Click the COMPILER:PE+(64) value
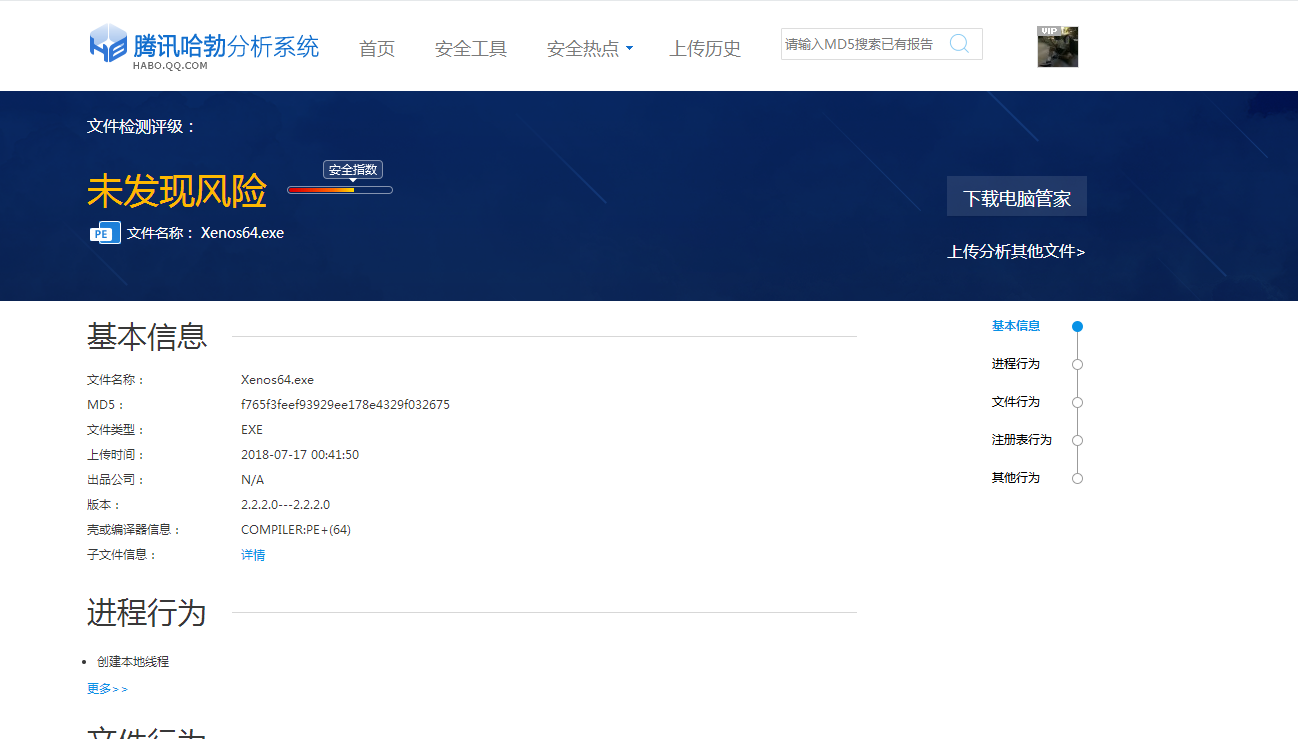1298x739 pixels. [296, 530]
